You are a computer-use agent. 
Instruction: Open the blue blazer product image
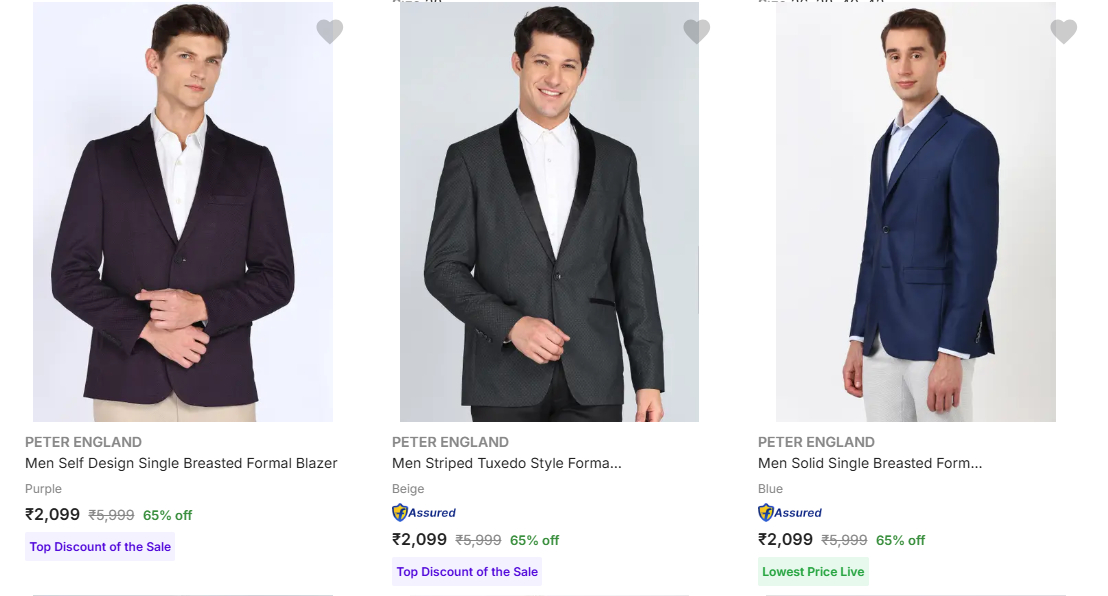[x=915, y=212]
